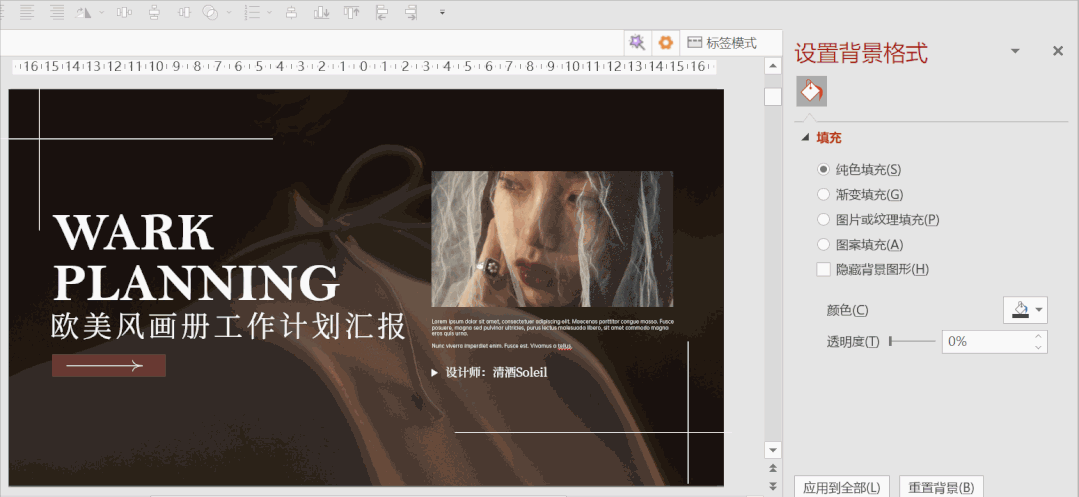Click the align bottom icon with down arrow
Screen dimensions: 1079x497
321,12
